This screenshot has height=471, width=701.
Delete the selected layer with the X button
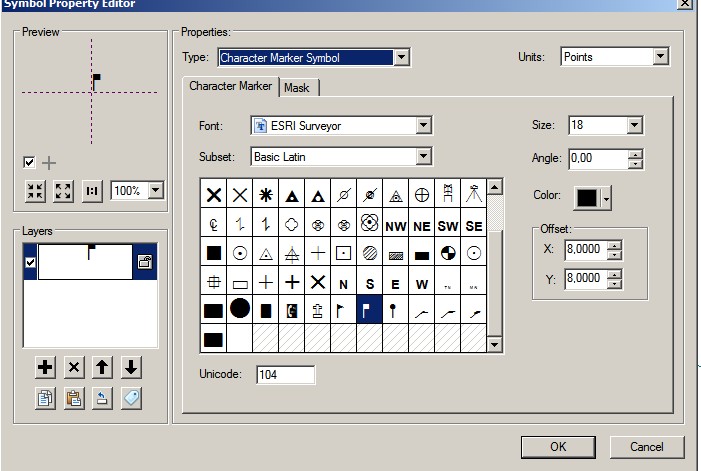[x=73, y=368]
